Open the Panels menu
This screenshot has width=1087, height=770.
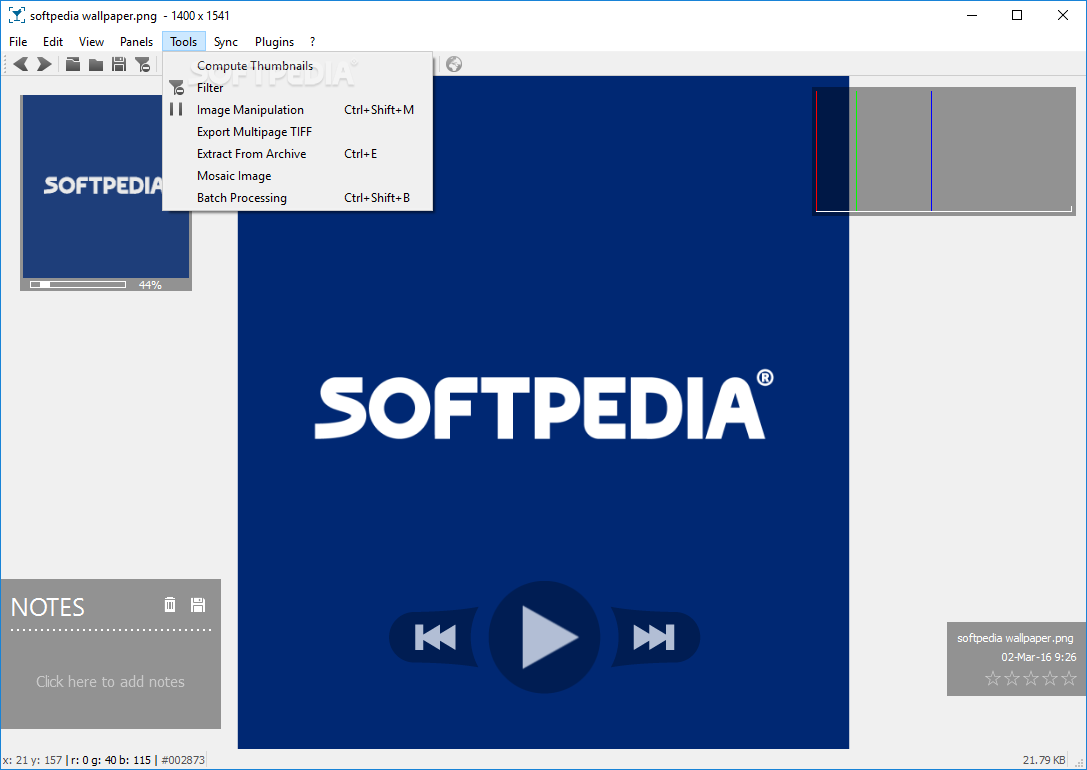tap(136, 42)
